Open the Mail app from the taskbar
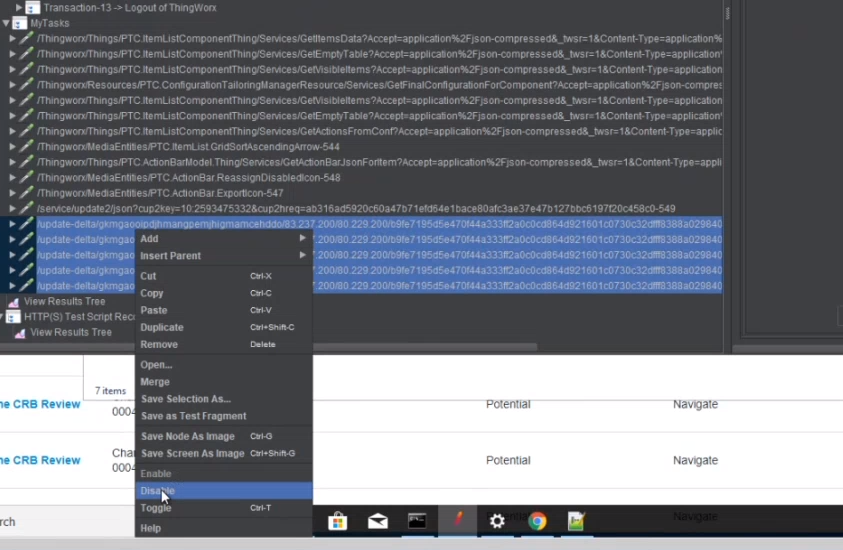The height and width of the screenshot is (550, 843). [377, 521]
